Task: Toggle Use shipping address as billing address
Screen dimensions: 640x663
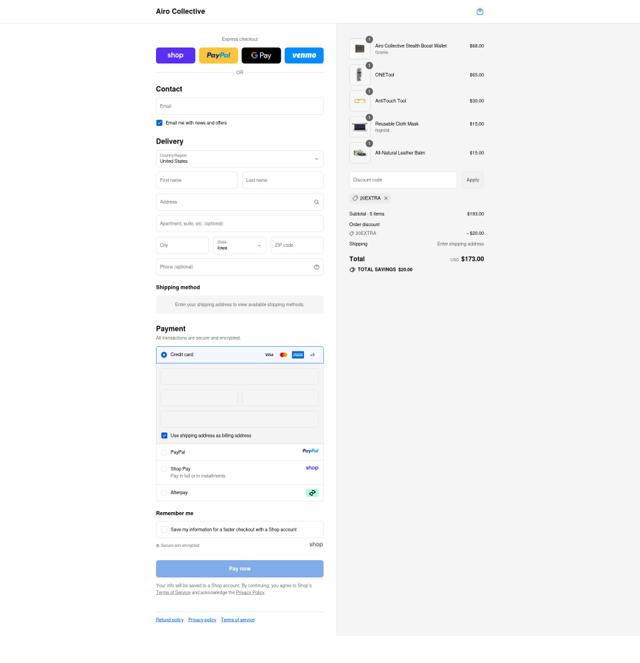Action: (x=164, y=436)
